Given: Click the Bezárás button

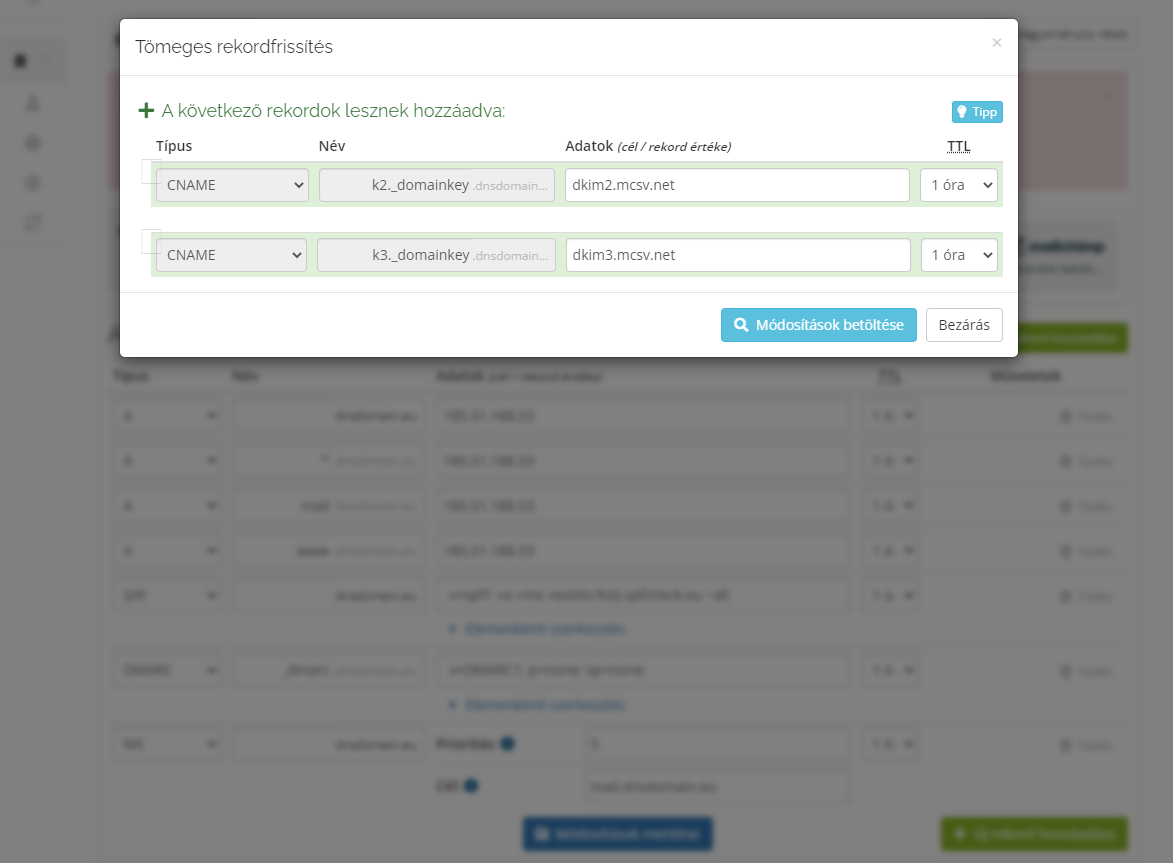Looking at the screenshot, I should [x=963, y=325].
